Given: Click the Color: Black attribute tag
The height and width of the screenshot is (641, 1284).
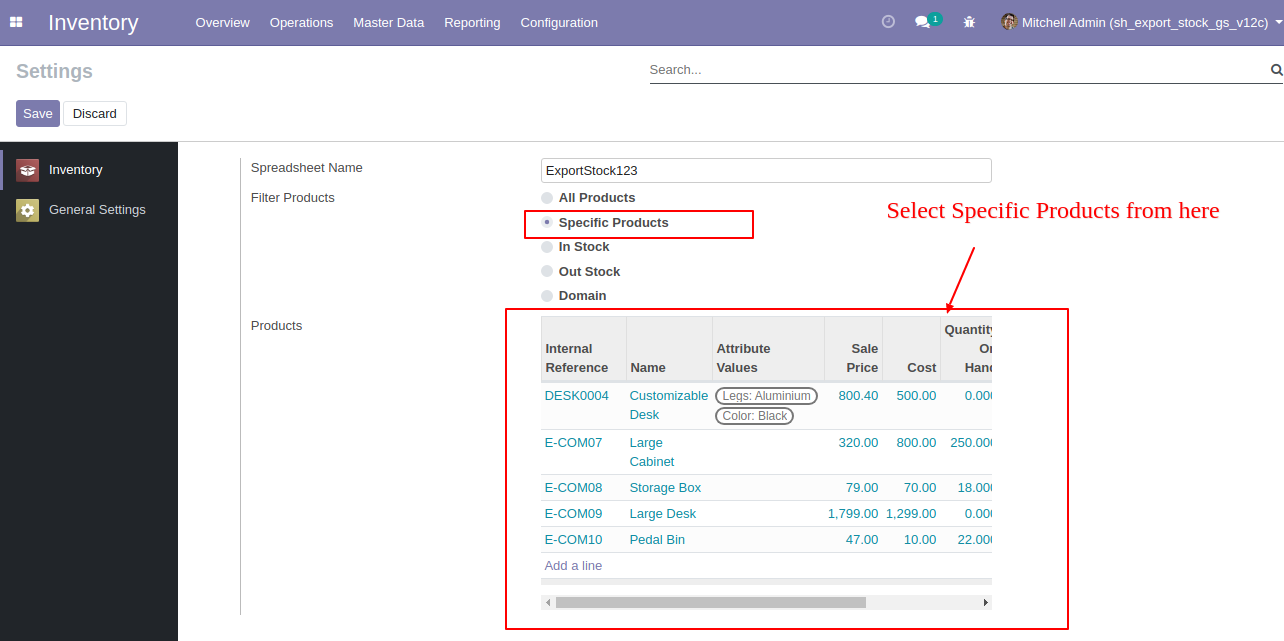Looking at the screenshot, I should [754, 416].
